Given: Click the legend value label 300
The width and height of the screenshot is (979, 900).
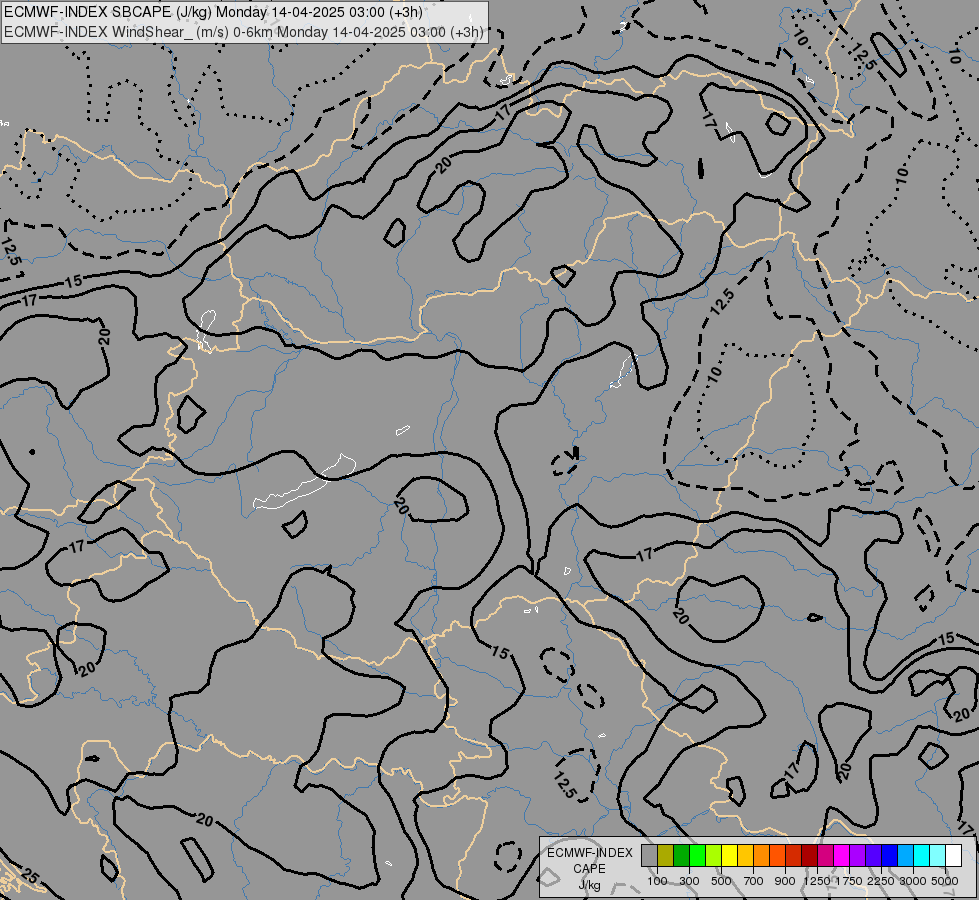Looking at the screenshot, I should click(689, 881).
